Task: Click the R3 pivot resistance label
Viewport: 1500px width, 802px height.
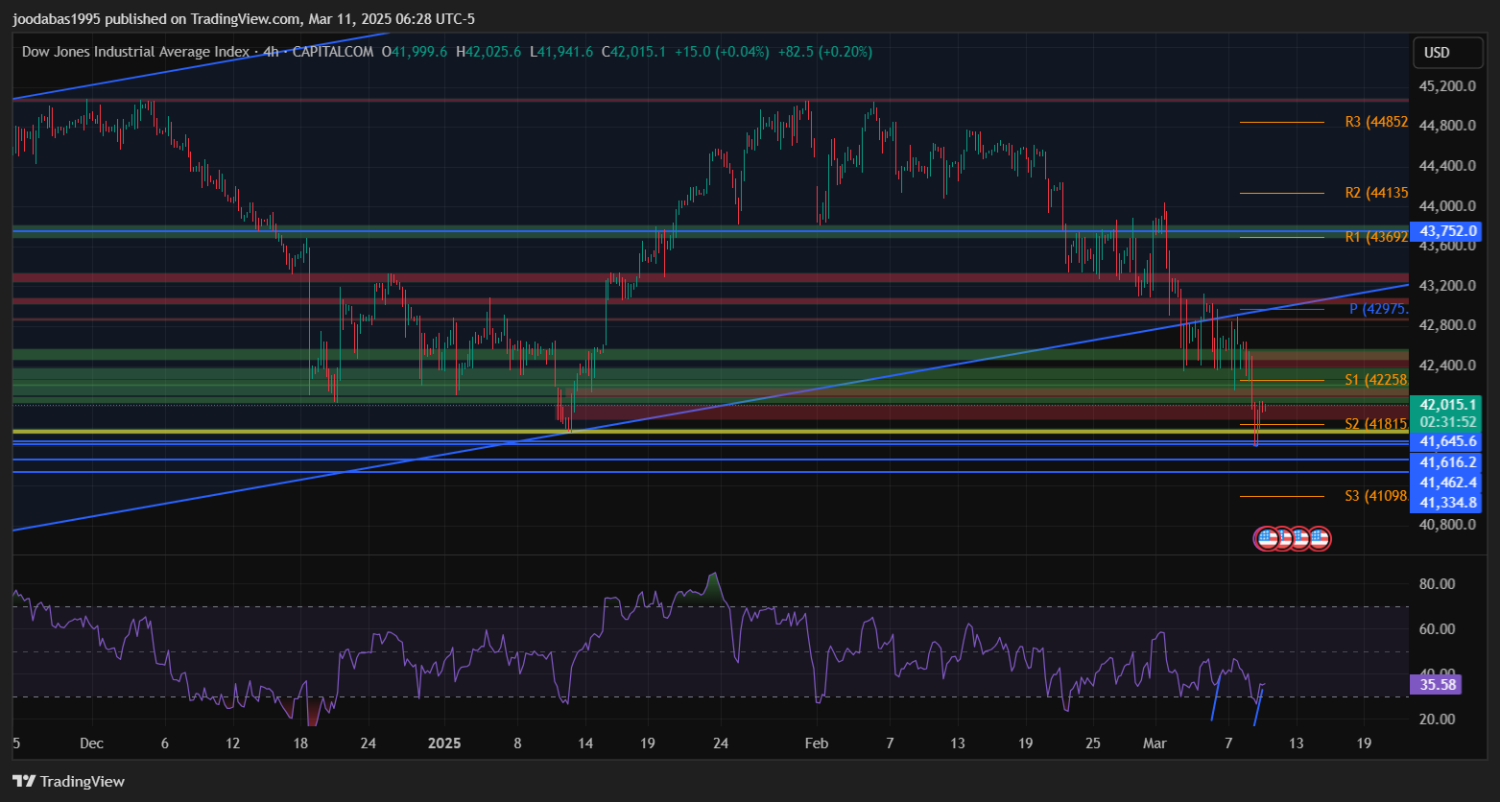Action: [1376, 122]
